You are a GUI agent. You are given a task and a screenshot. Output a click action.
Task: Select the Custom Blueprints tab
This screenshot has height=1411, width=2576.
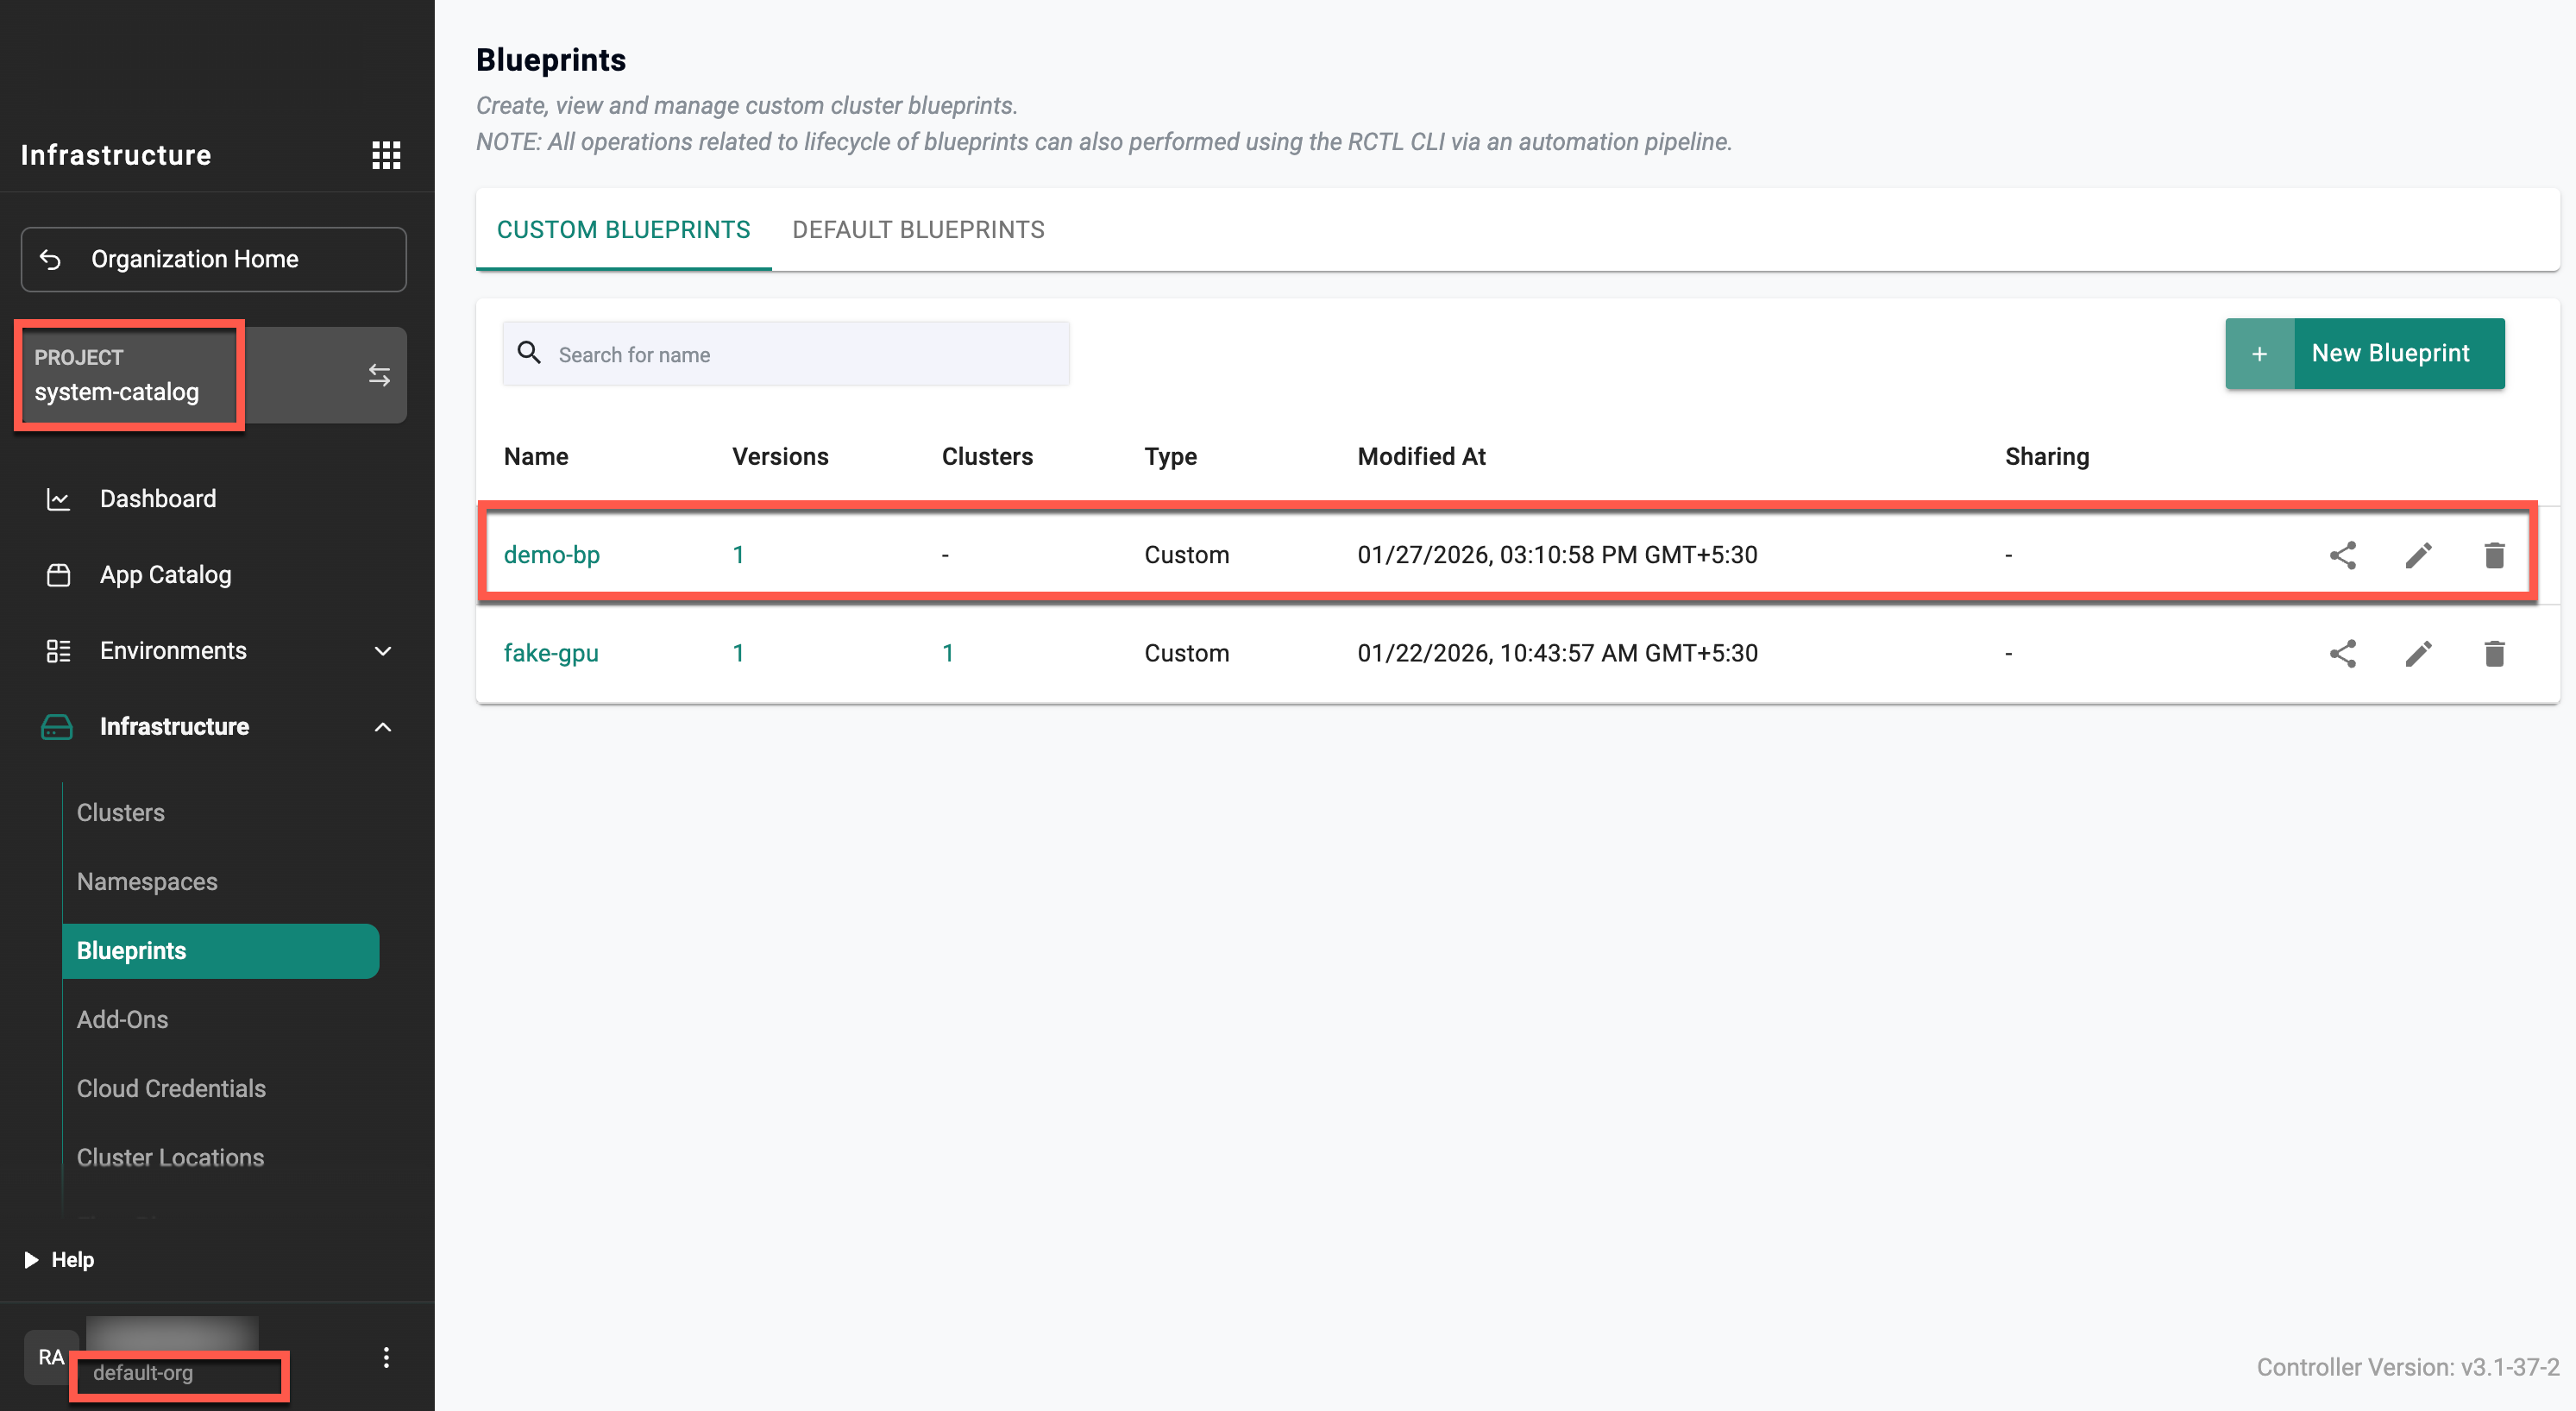click(x=623, y=230)
